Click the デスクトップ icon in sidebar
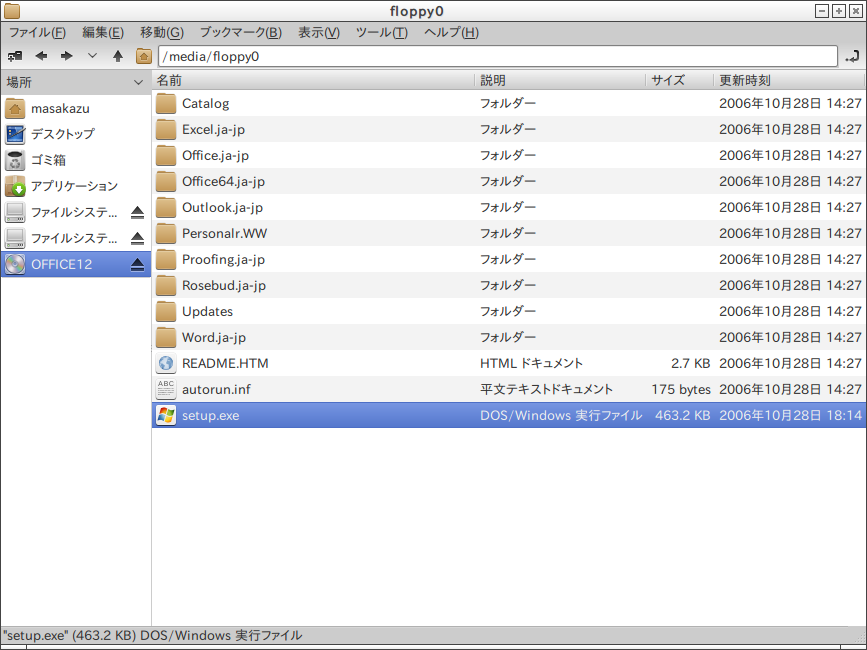 15,134
